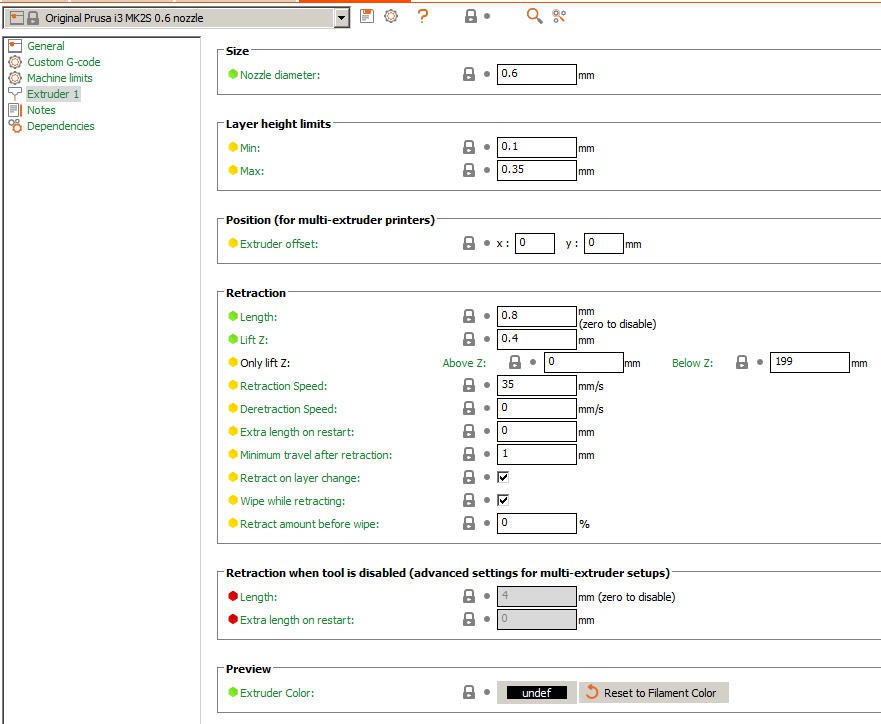Click lock icon for Retract on layer change

[469, 477]
